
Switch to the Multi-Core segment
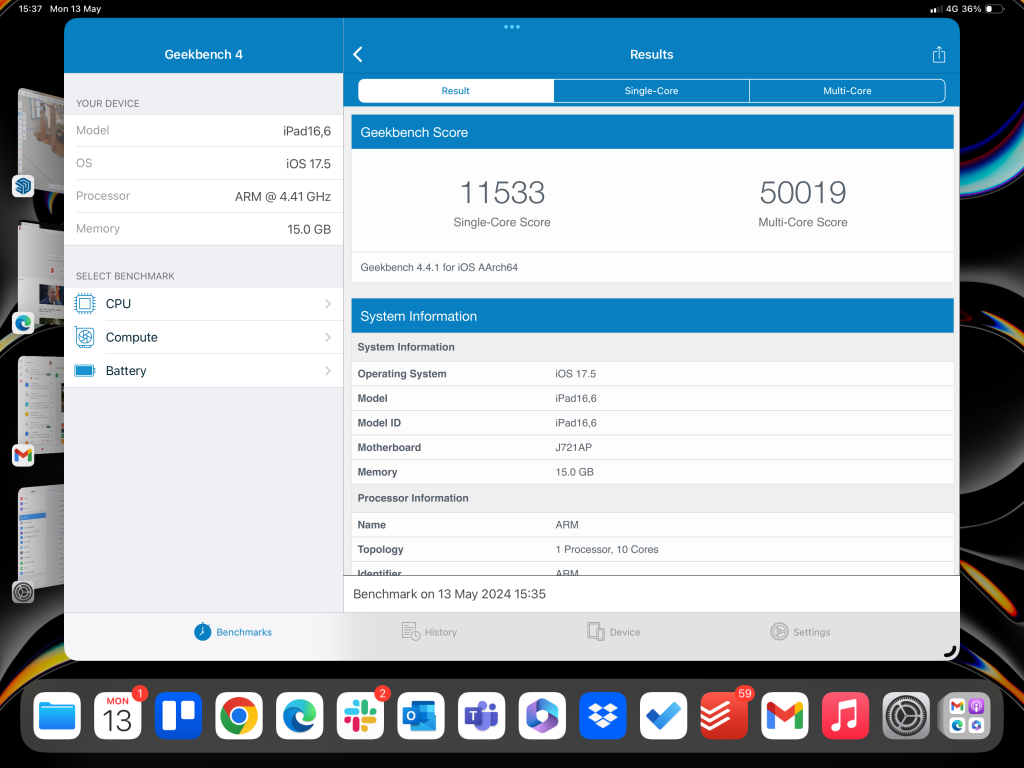coord(847,91)
